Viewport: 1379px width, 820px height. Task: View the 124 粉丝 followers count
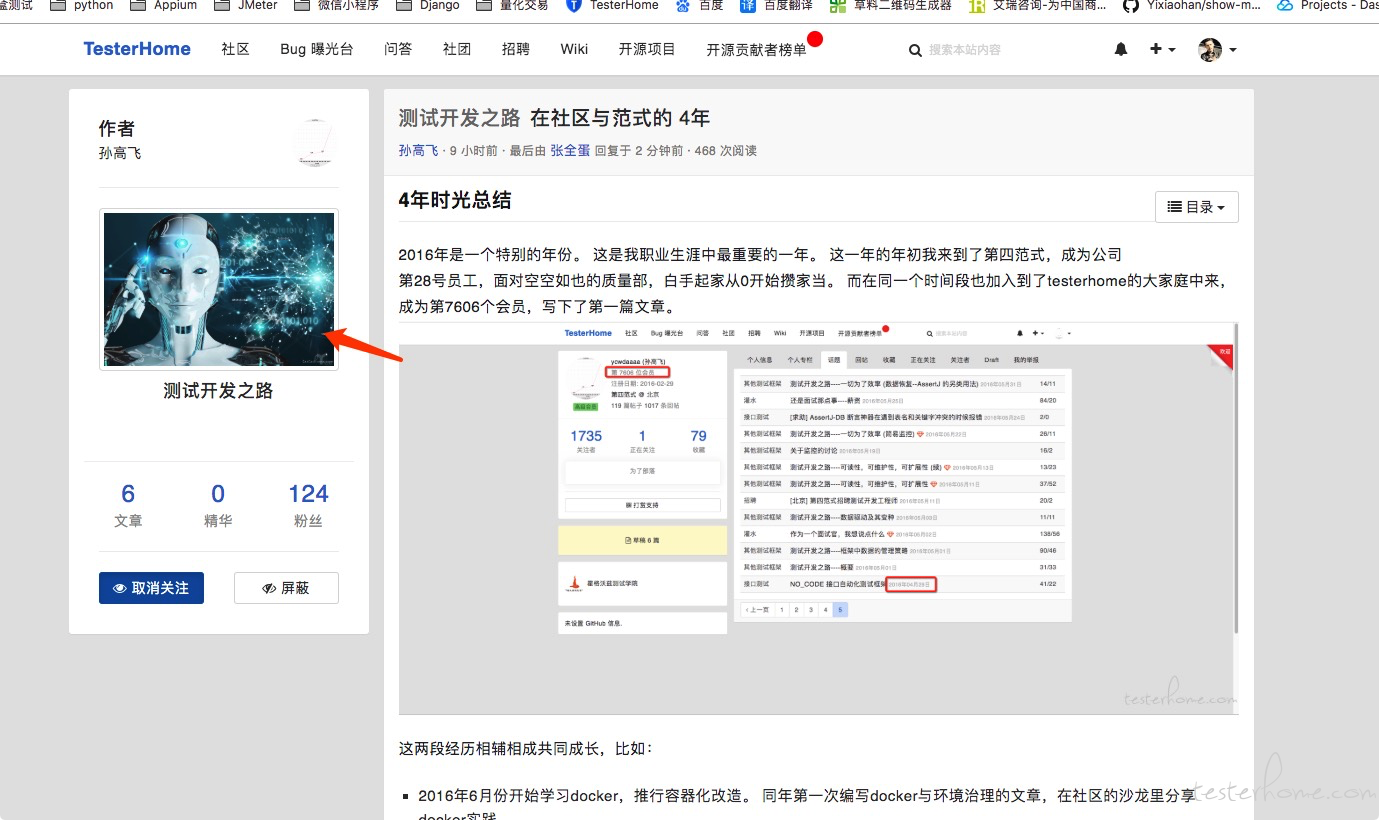click(308, 505)
